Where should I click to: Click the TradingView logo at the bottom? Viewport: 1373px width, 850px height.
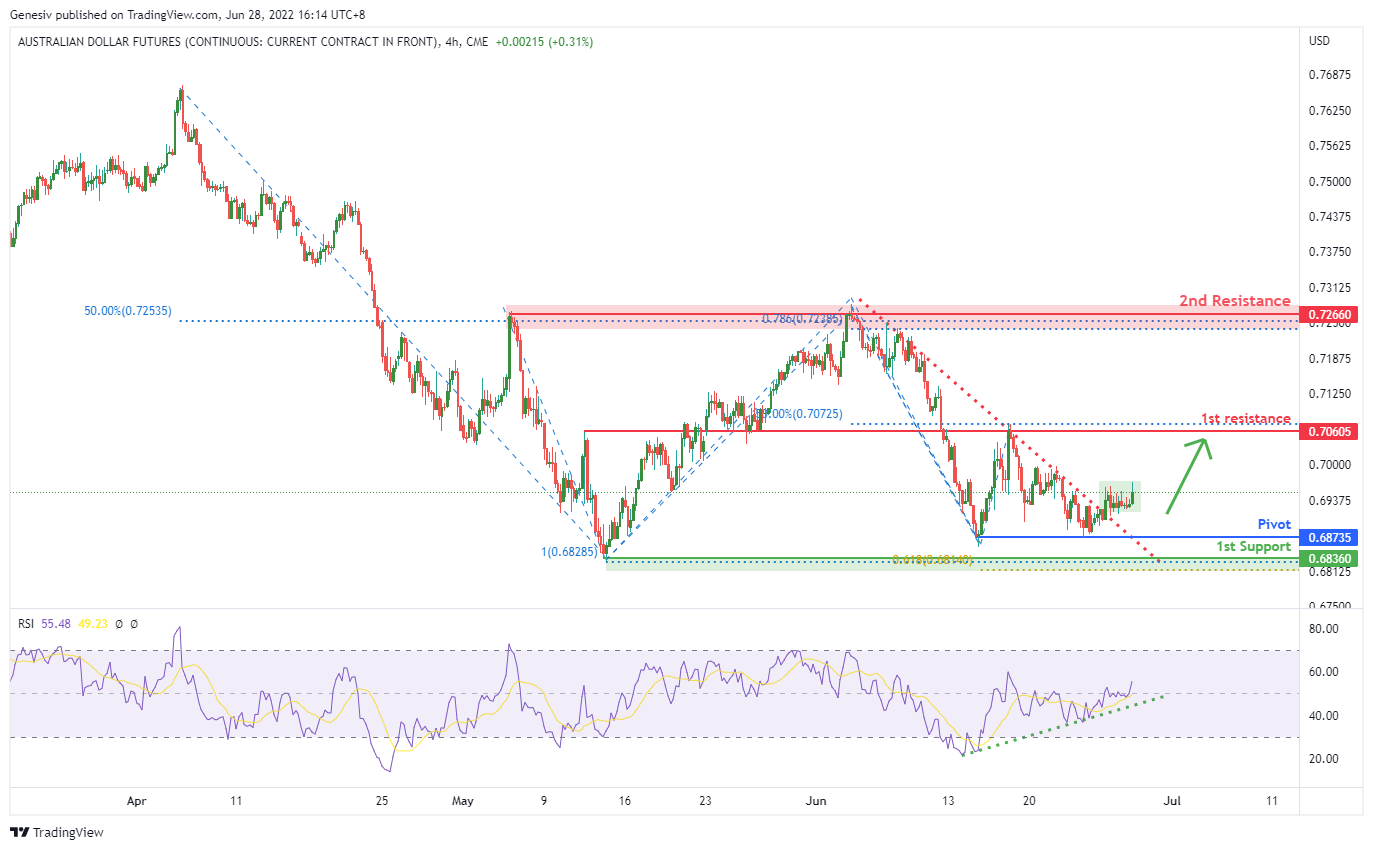coord(57,832)
